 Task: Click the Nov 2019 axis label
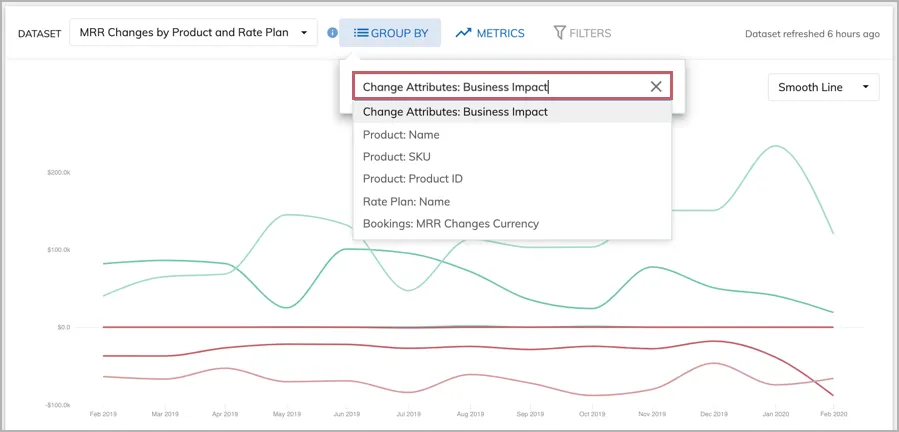click(652, 414)
